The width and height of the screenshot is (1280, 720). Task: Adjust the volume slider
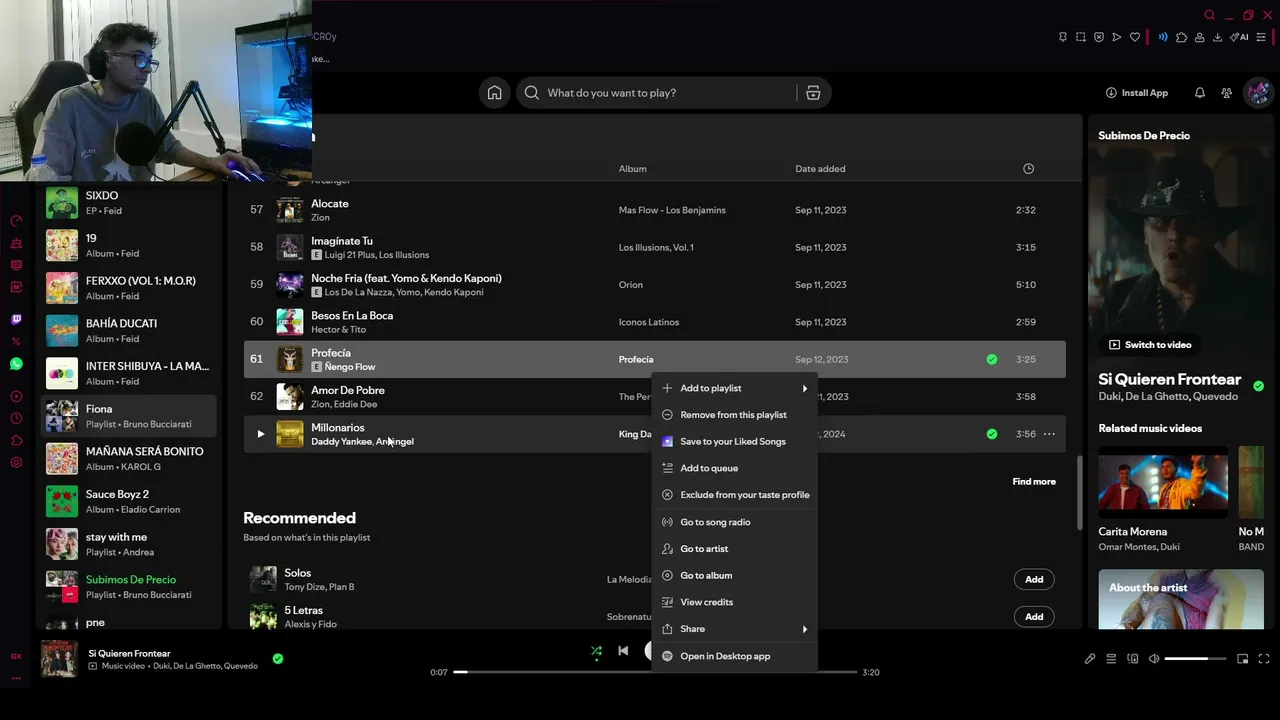point(1196,659)
